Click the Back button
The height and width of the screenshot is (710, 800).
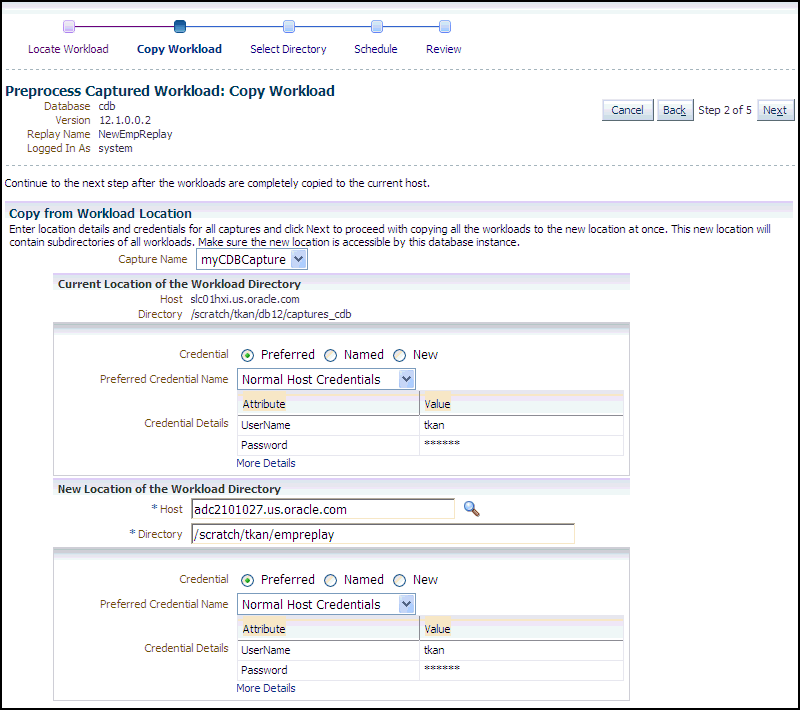pos(674,110)
